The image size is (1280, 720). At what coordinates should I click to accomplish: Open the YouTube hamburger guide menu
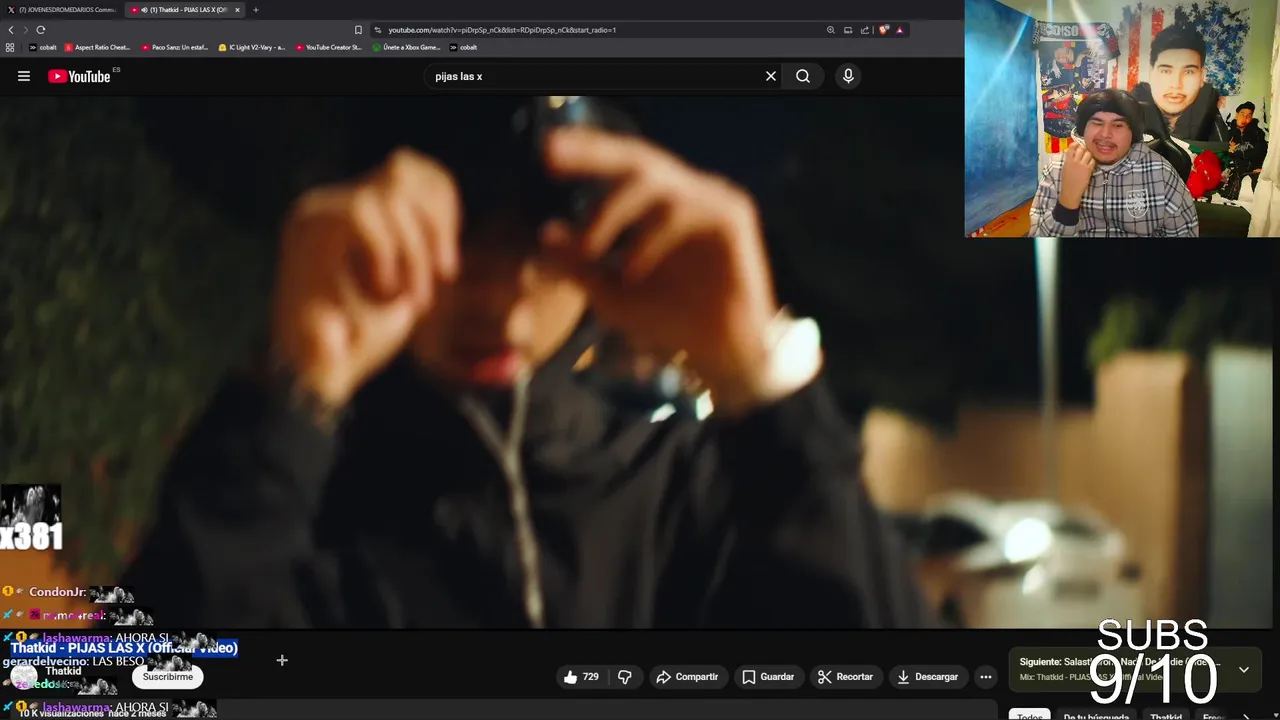[24, 76]
